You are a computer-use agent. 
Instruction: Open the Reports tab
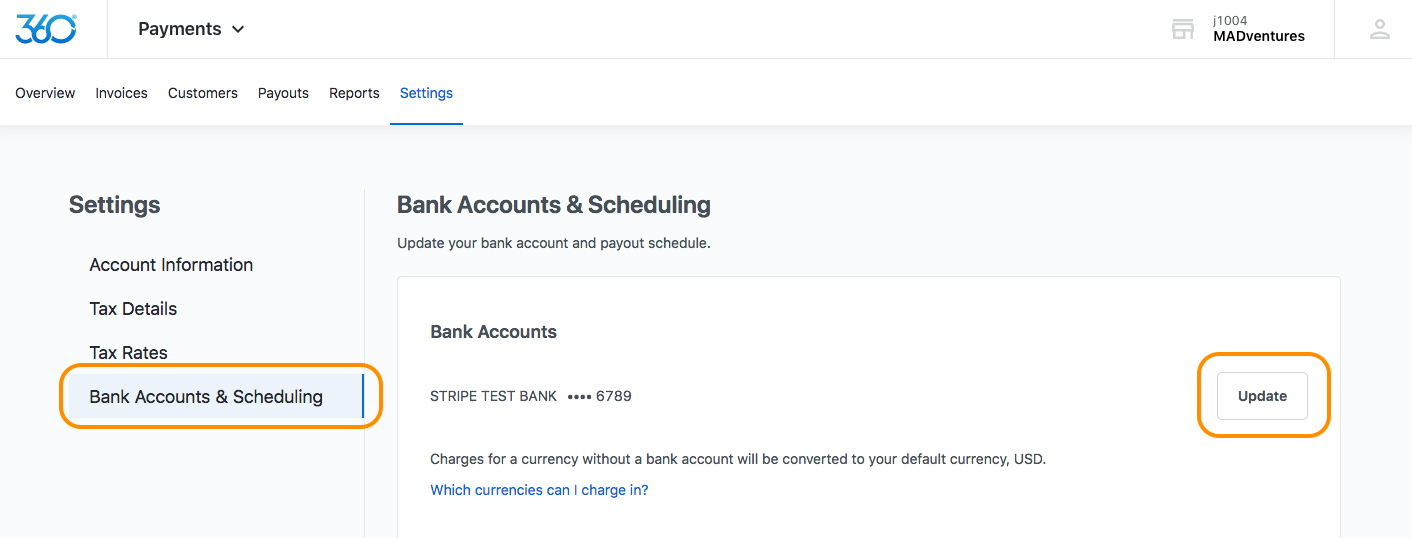point(354,93)
